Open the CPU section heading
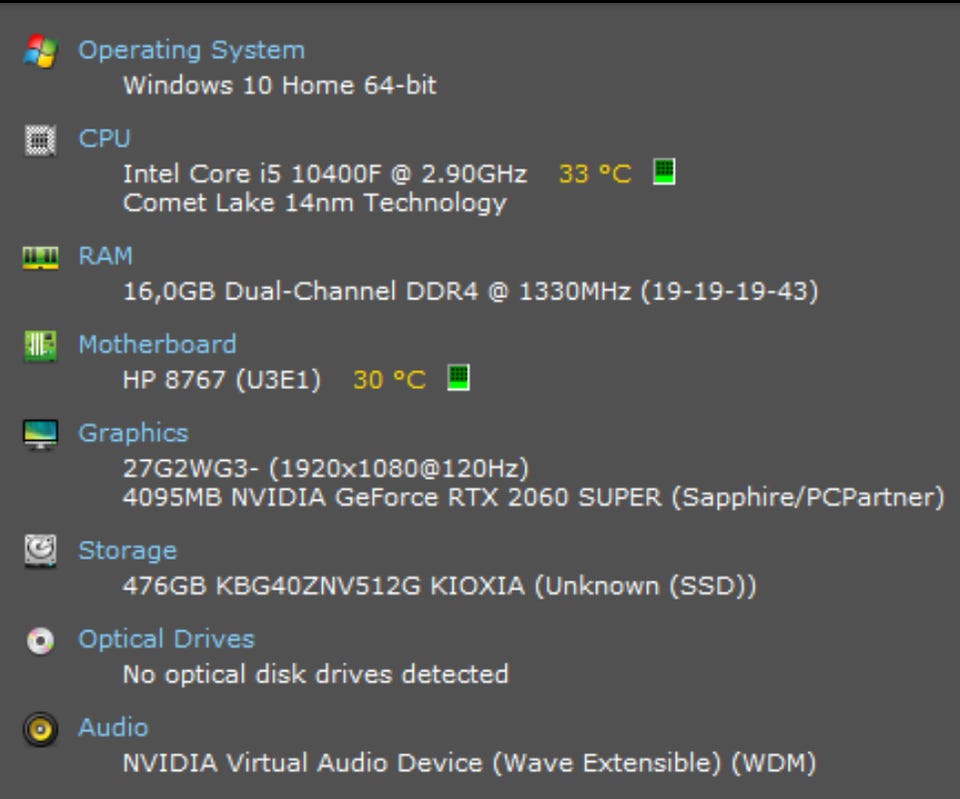The height and width of the screenshot is (799, 960). (104, 139)
